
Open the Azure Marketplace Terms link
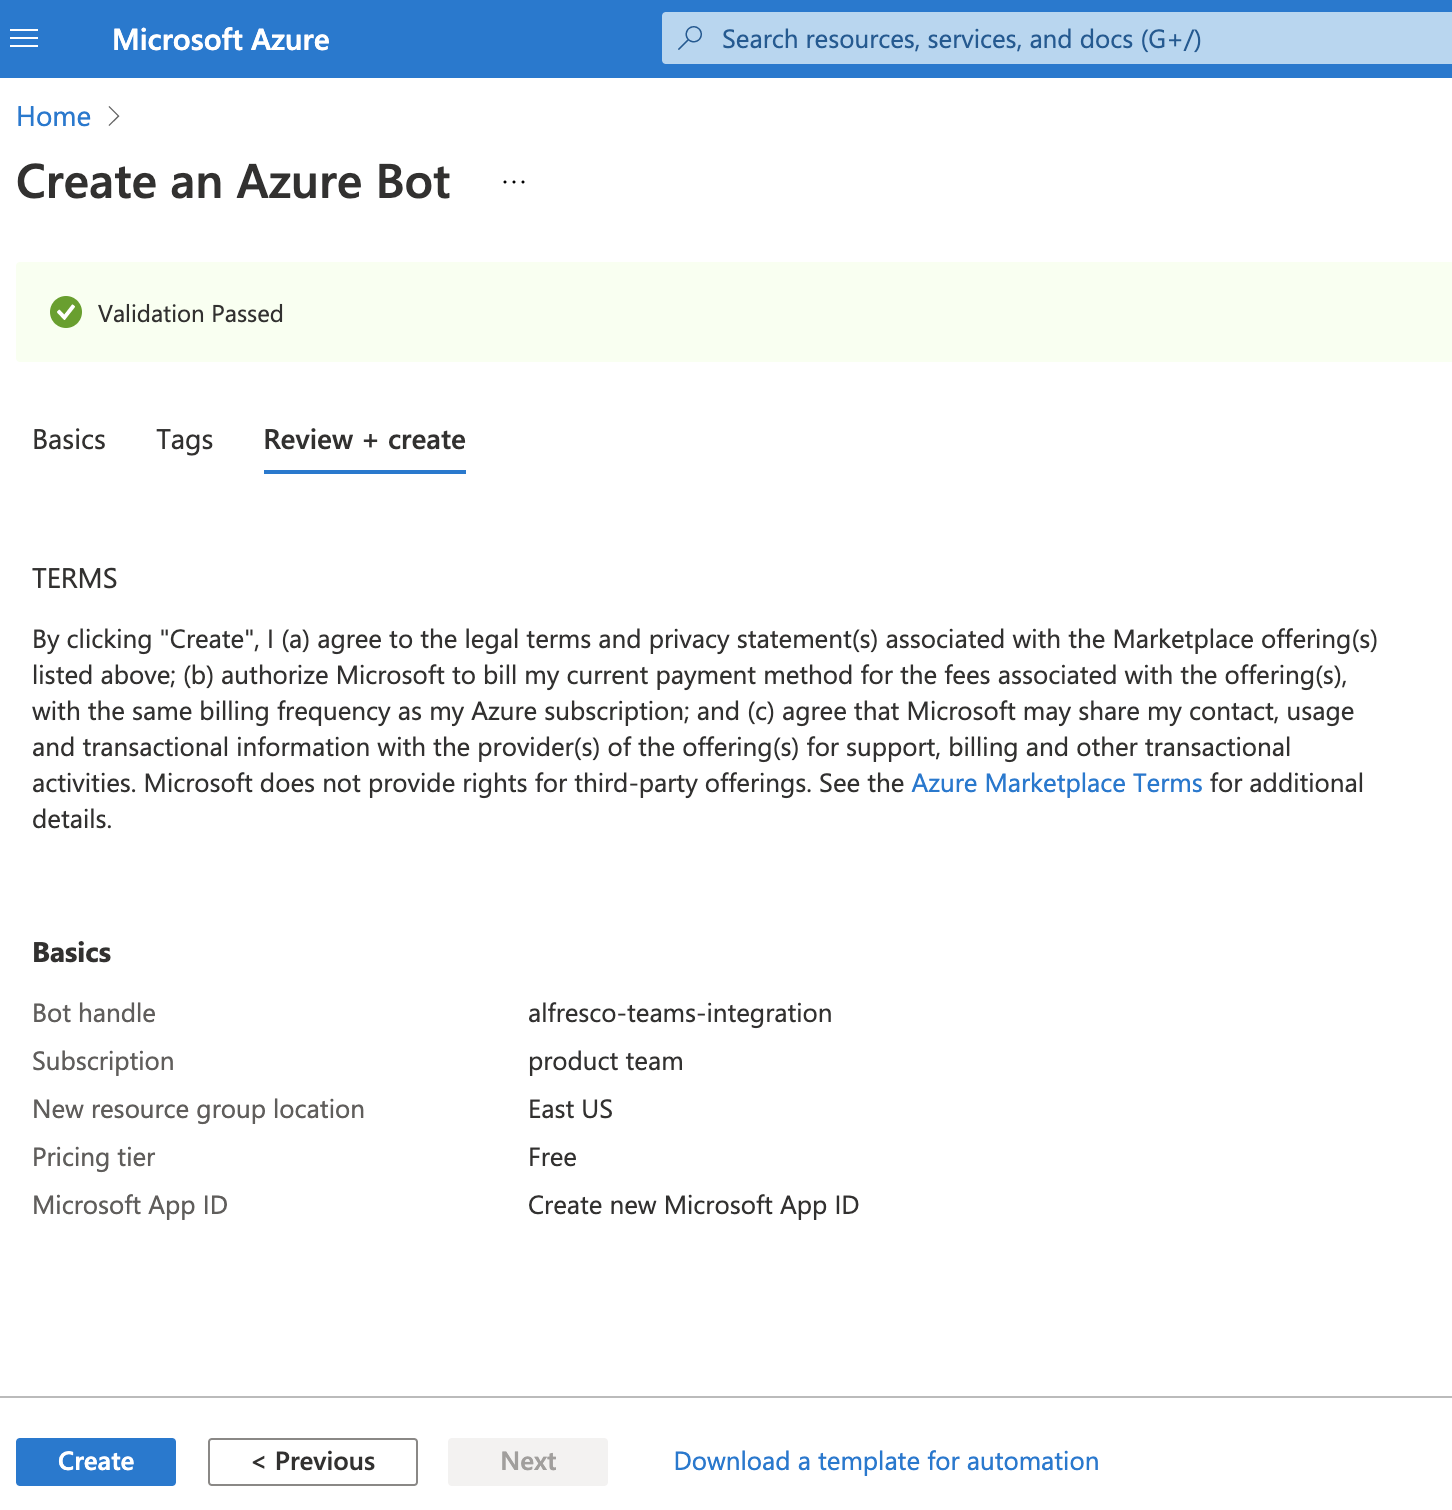pyautogui.click(x=1057, y=783)
